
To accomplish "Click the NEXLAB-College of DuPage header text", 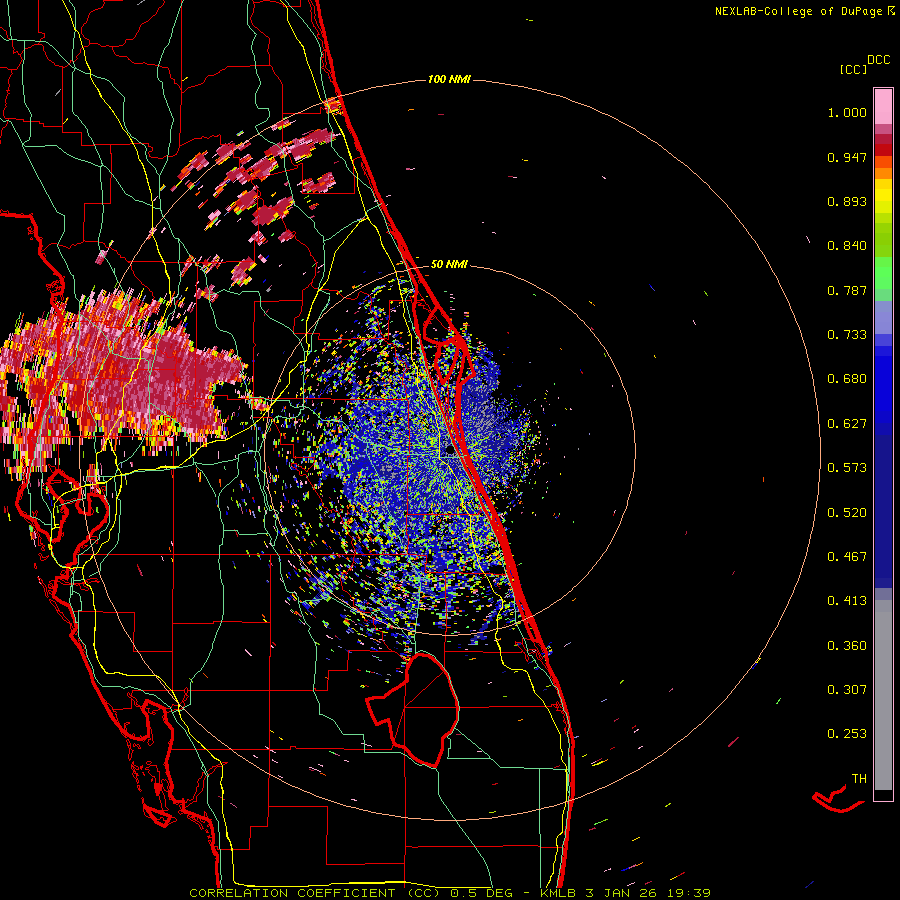I will coord(804,11).
